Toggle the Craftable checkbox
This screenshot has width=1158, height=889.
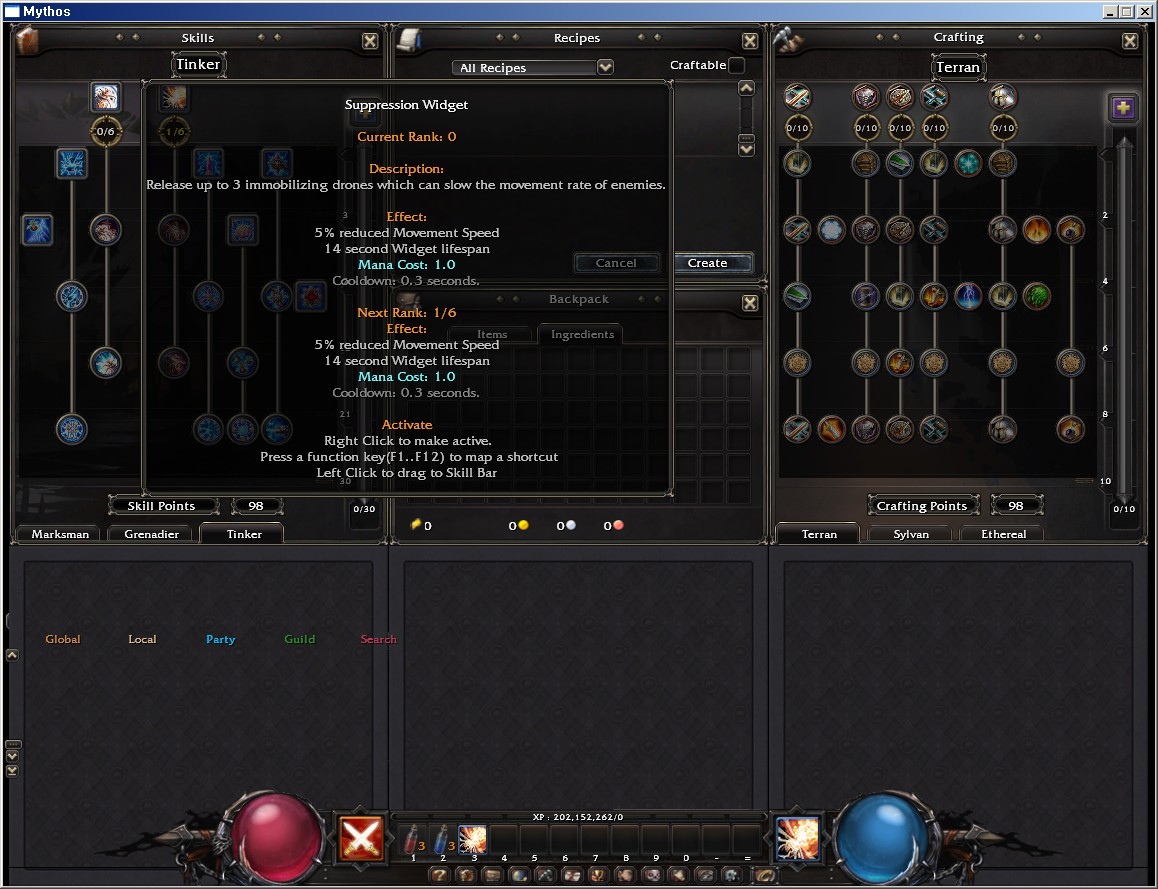(x=737, y=66)
